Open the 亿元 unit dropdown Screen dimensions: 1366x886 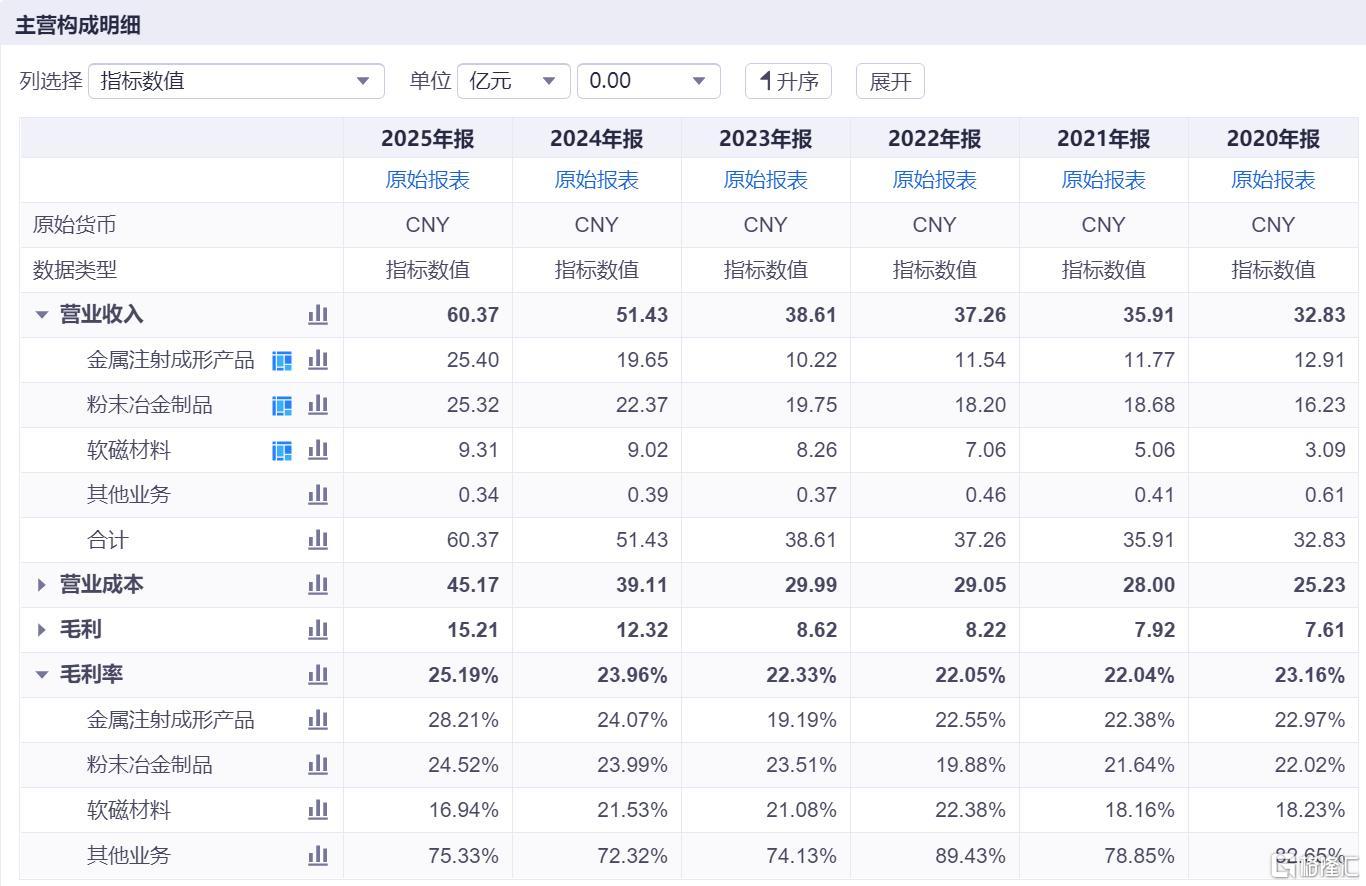coord(514,81)
